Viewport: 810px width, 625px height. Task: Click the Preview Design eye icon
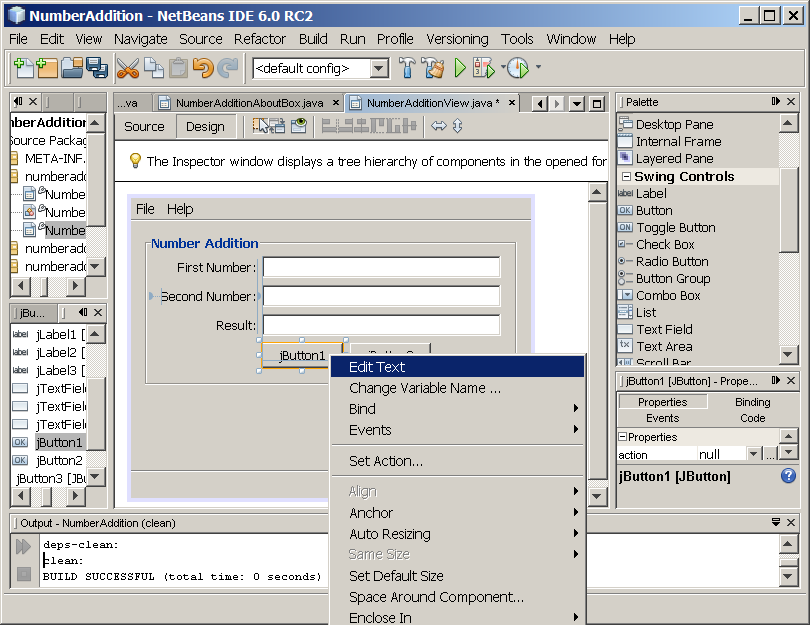point(299,126)
